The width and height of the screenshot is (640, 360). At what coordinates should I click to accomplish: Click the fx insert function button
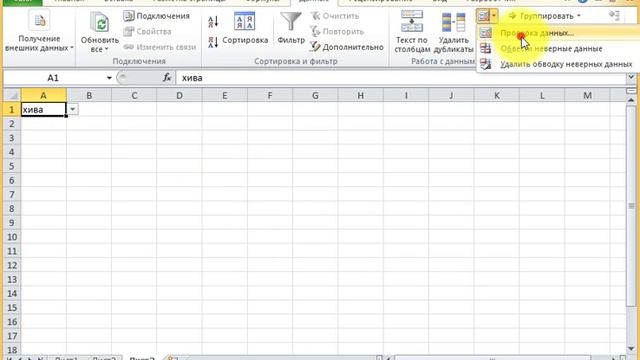(167, 78)
